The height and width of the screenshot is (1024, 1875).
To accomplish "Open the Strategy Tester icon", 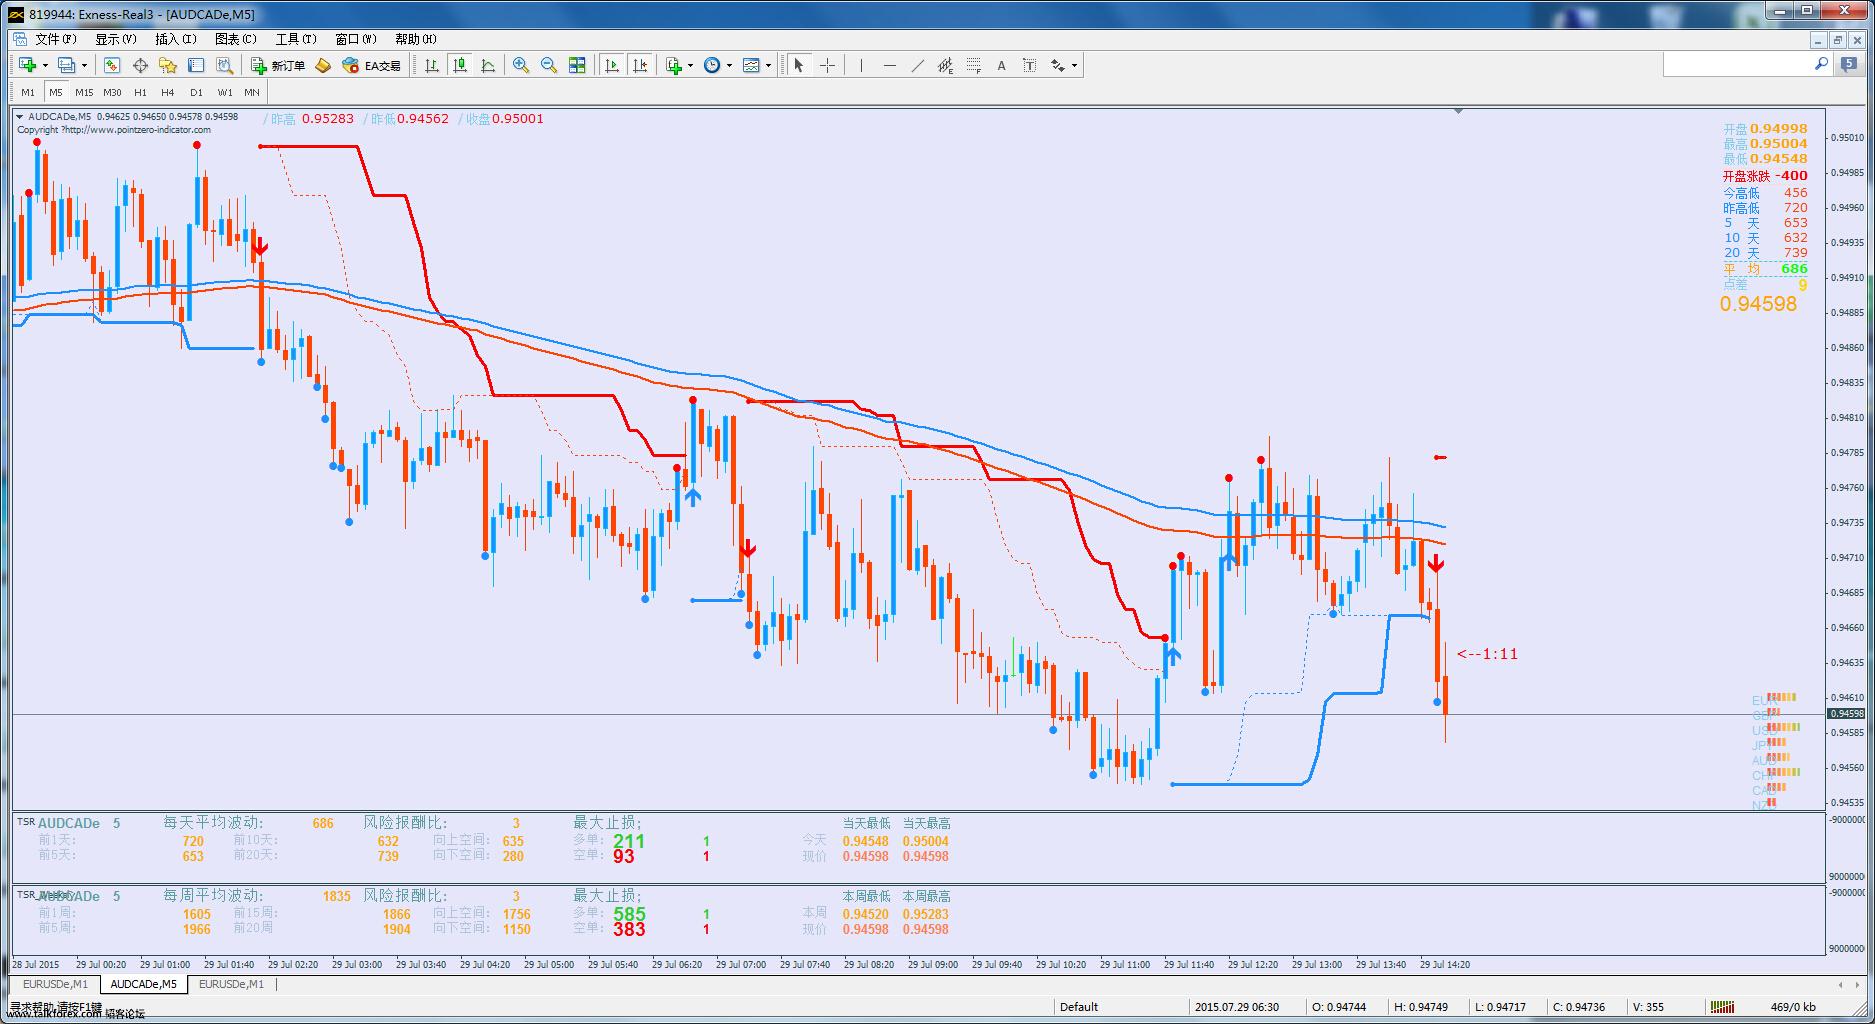I will 225,65.
